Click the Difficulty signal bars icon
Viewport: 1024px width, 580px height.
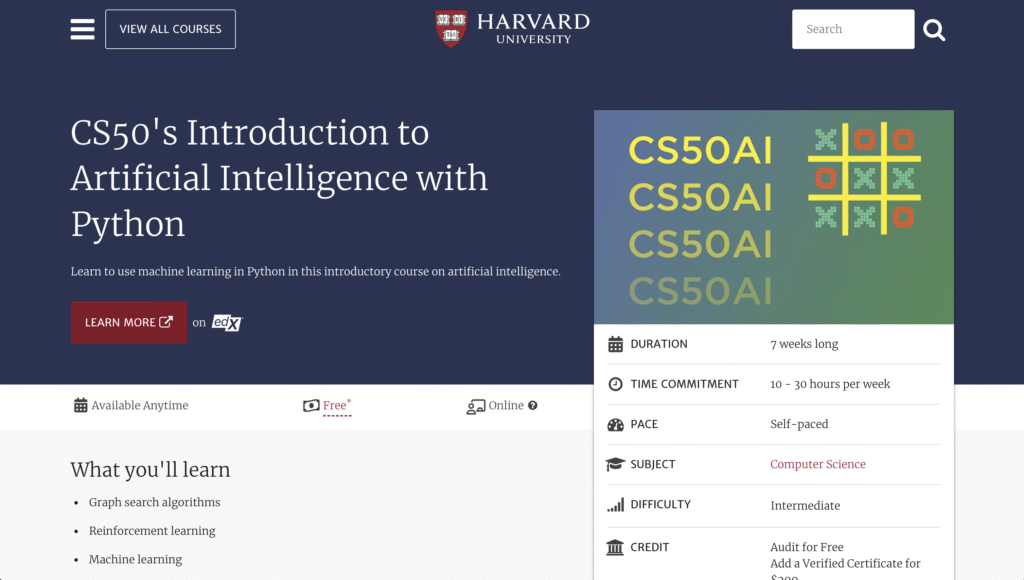pyautogui.click(x=615, y=505)
